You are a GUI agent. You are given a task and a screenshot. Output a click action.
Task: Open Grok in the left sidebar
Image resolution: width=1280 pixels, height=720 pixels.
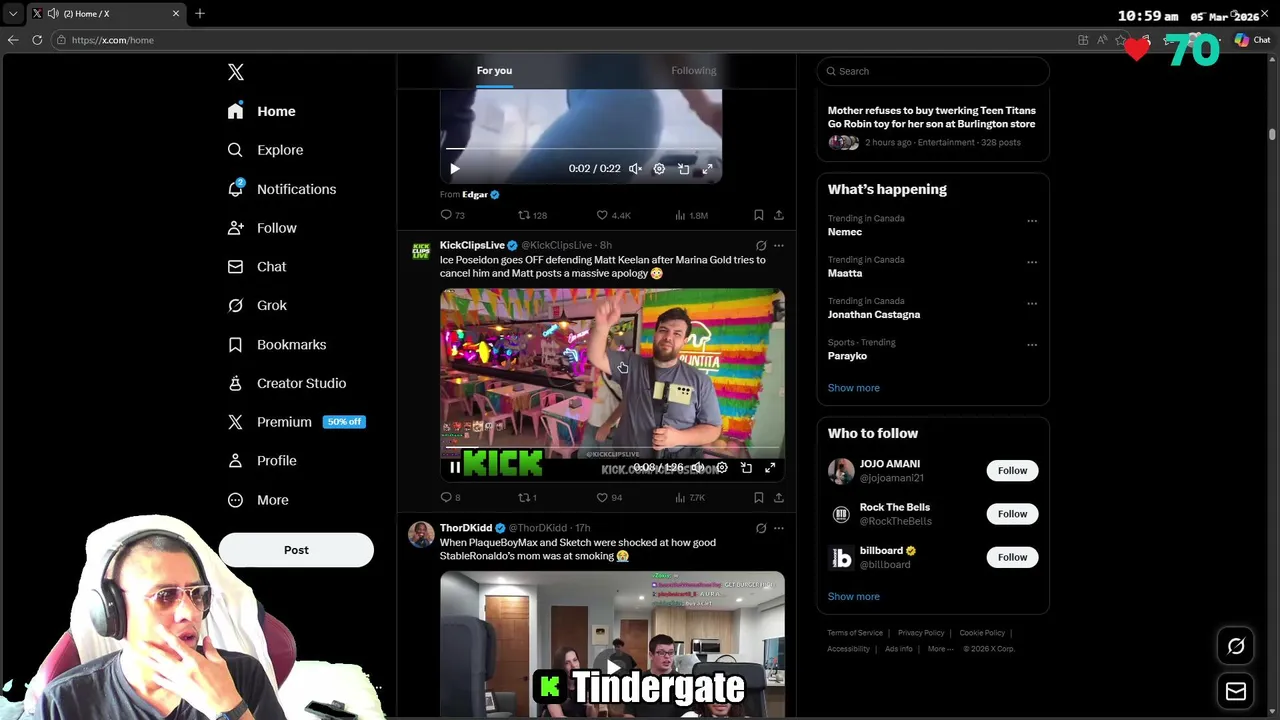coord(257,305)
